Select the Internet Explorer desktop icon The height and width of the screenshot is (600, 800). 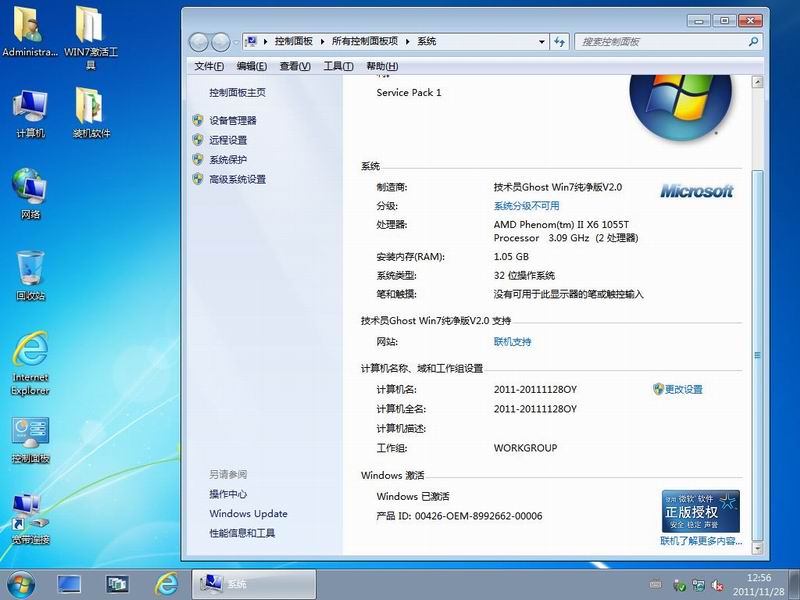[30, 363]
